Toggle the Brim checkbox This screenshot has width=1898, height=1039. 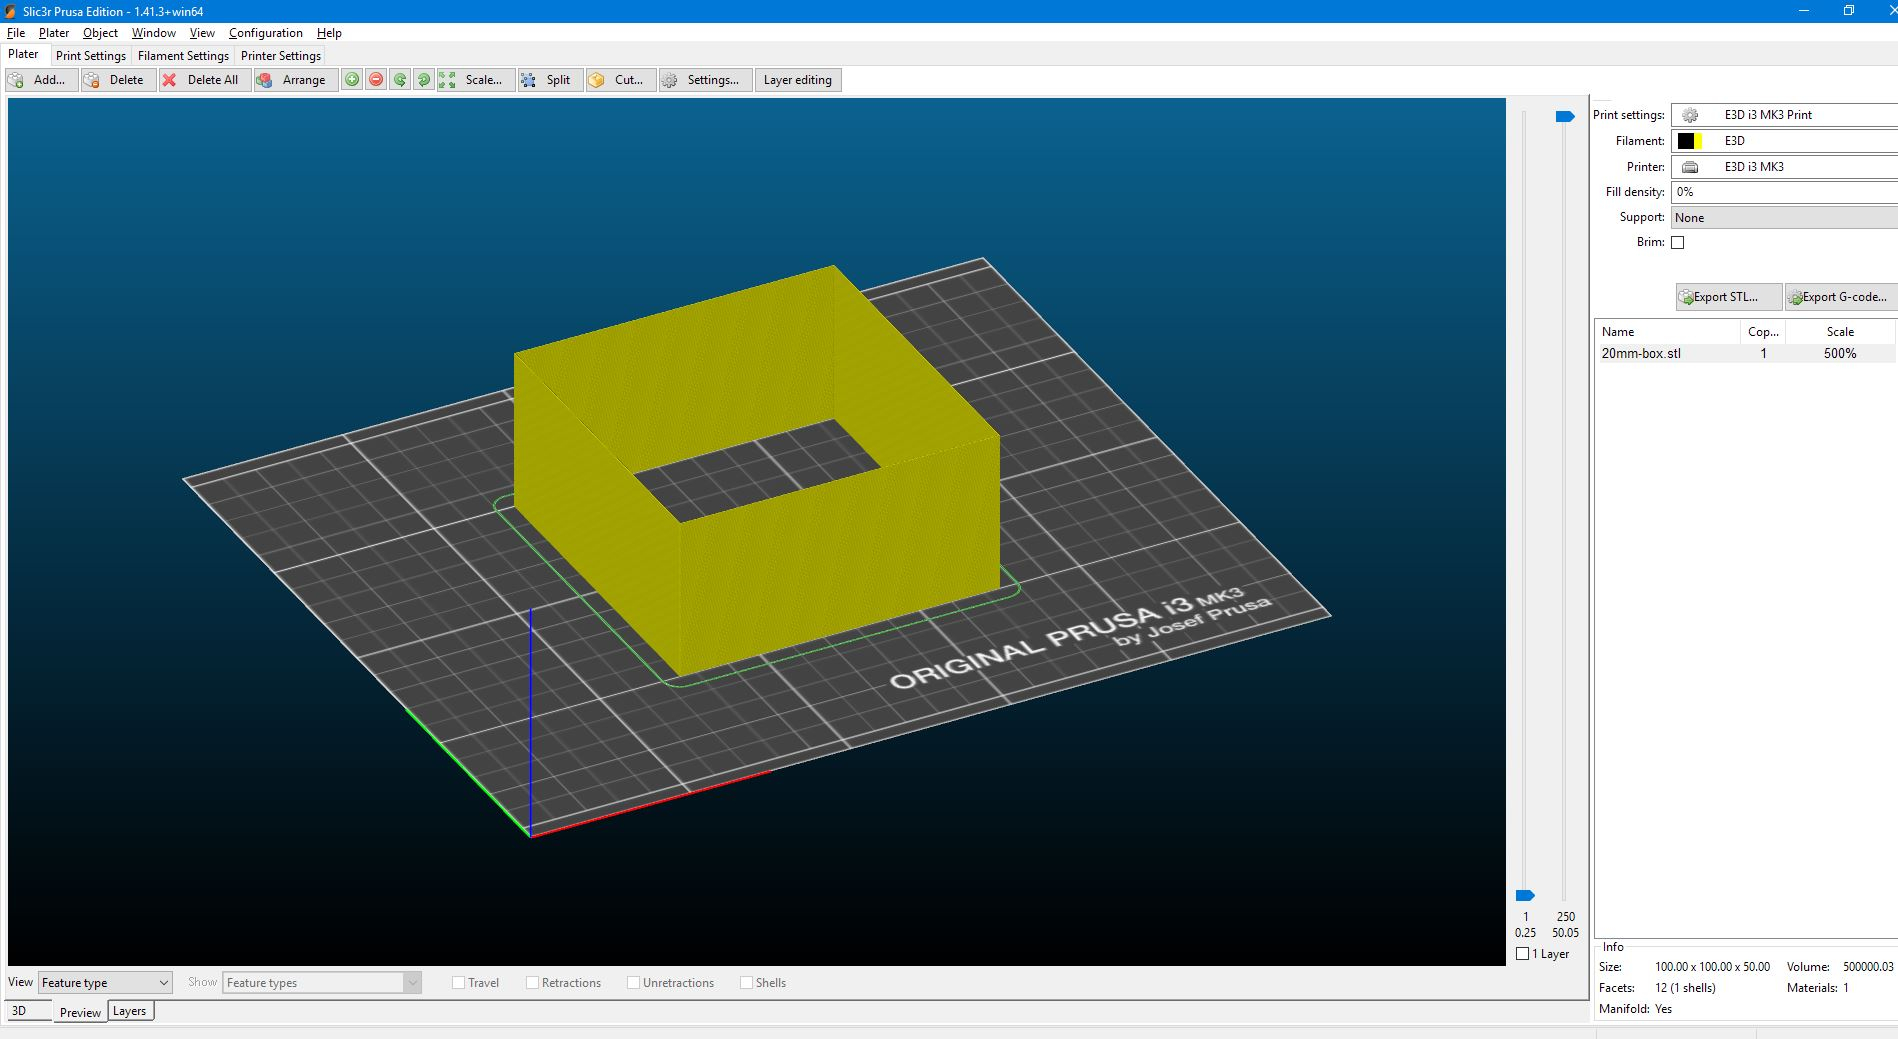1678,242
